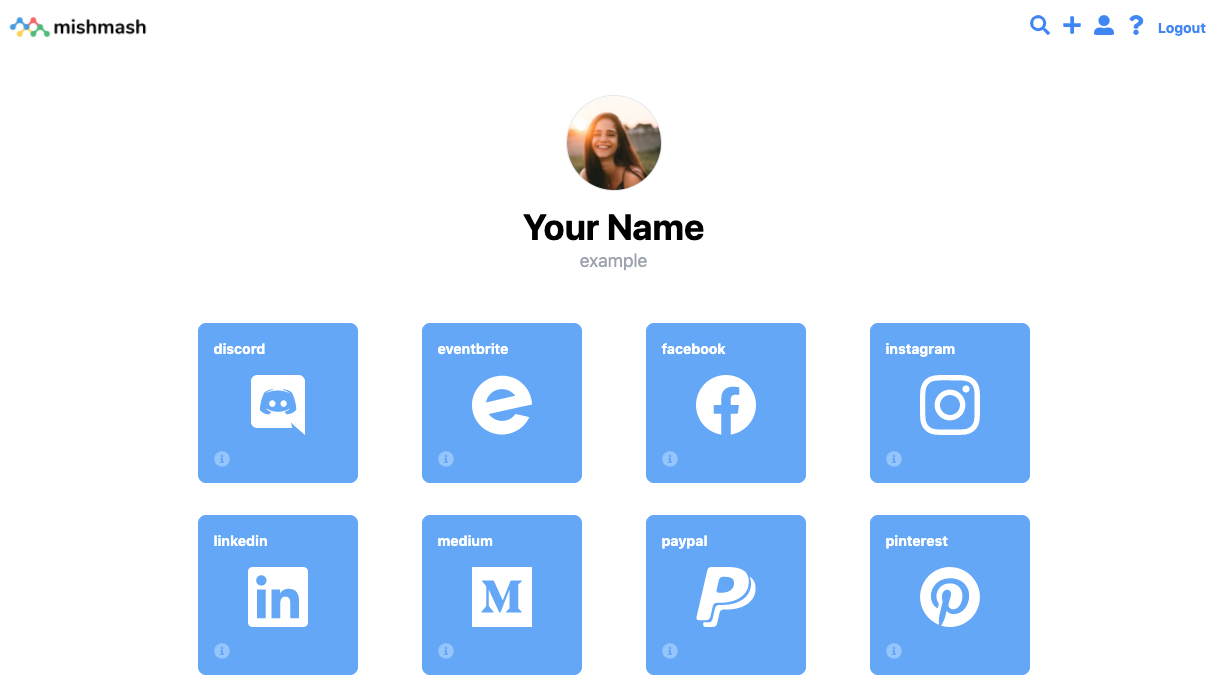Open the search magnifier icon
This screenshot has width=1229, height=698.
pos(1040,26)
